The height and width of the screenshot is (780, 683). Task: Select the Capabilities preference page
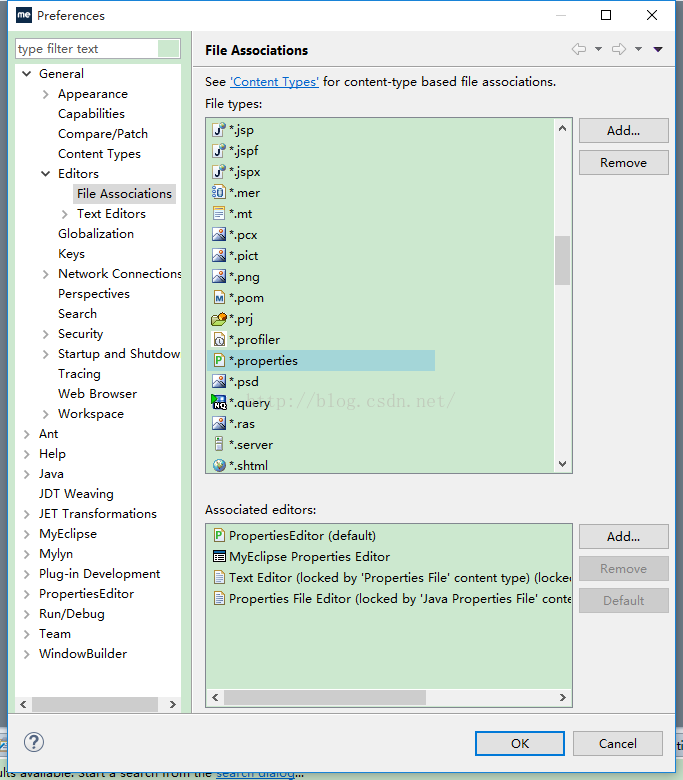coord(91,114)
